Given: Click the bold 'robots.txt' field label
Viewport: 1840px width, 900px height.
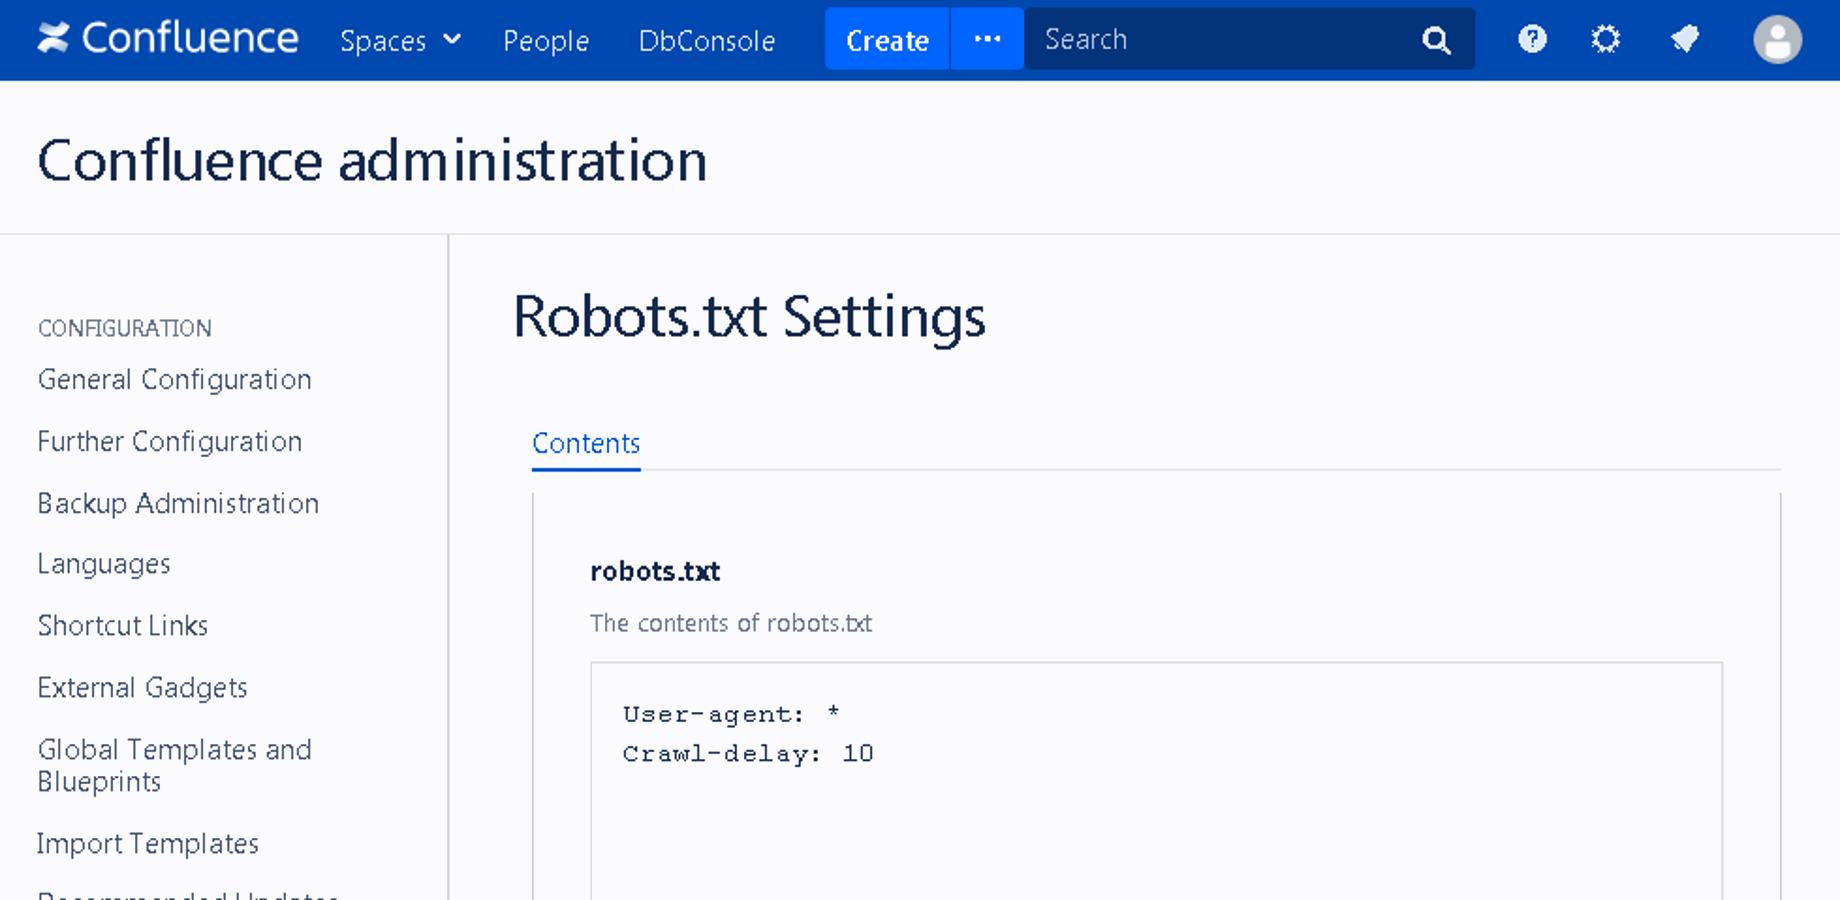Looking at the screenshot, I should pyautogui.click(x=655, y=571).
